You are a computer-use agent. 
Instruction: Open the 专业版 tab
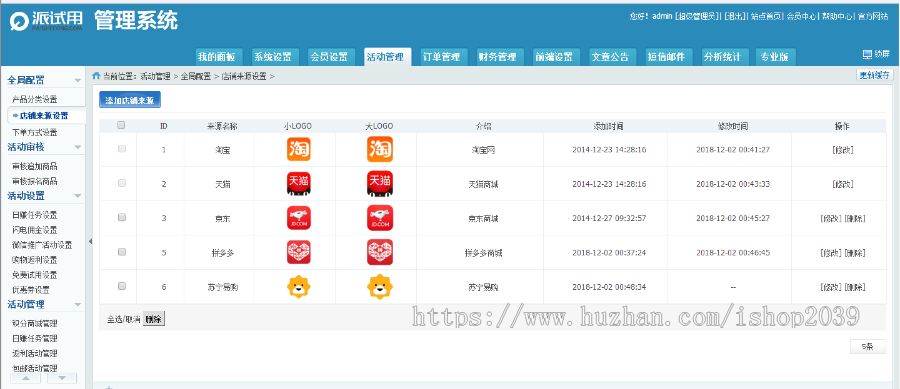coord(775,57)
